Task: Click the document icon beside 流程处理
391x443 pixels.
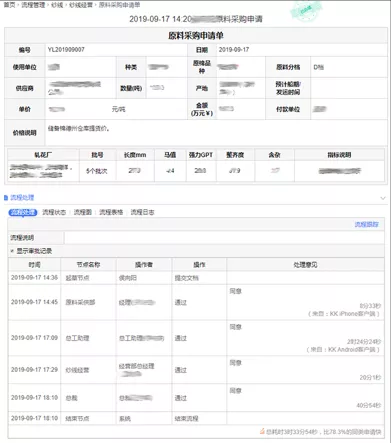Action: (6, 198)
